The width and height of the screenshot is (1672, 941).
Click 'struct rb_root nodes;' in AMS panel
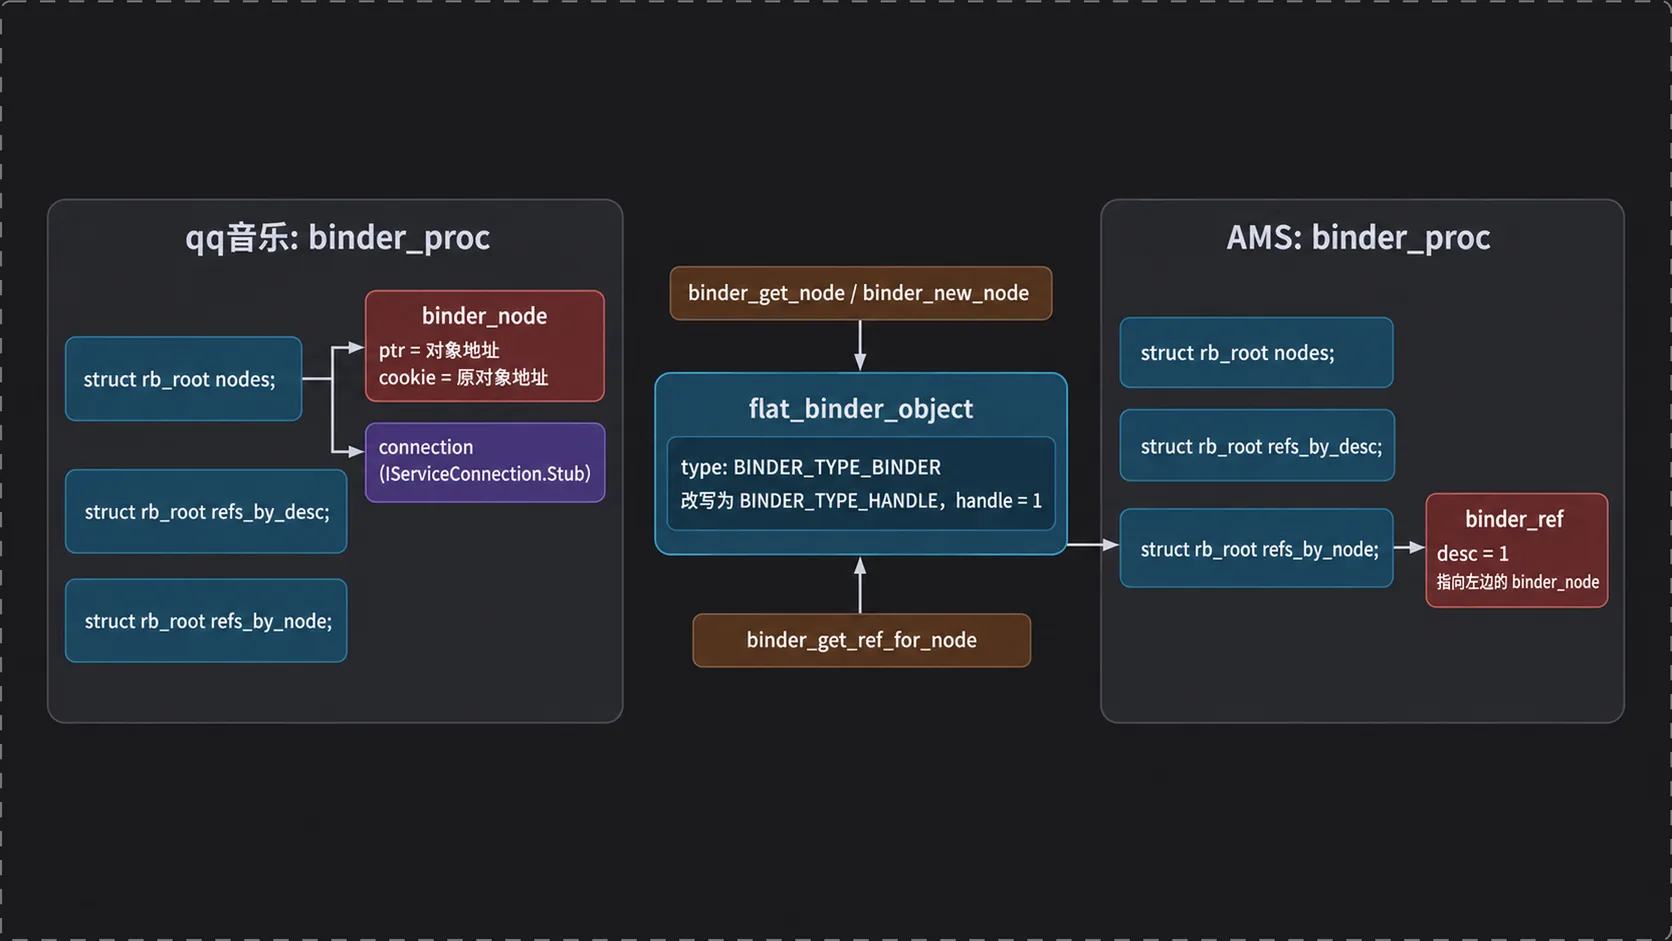(1256, 353)
